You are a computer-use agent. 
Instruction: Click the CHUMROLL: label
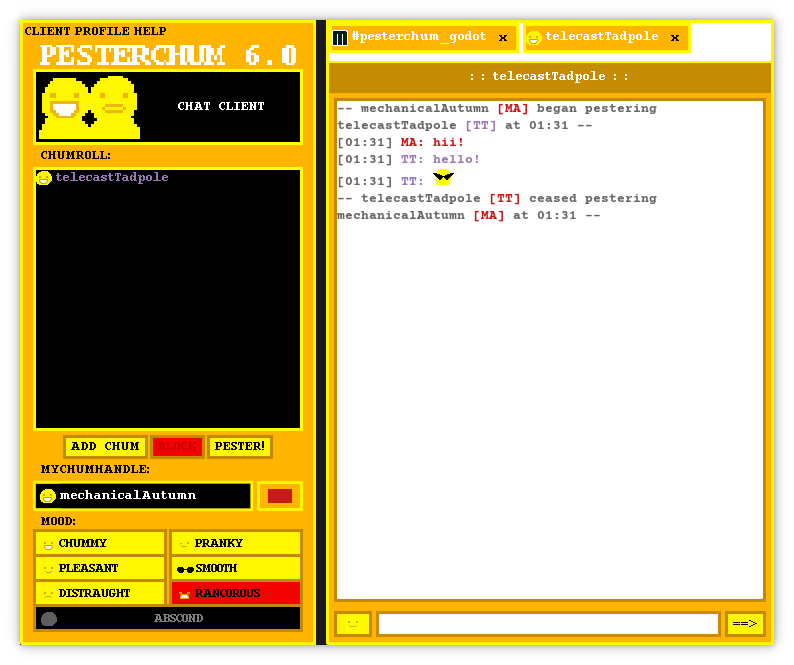pos(75,155)
